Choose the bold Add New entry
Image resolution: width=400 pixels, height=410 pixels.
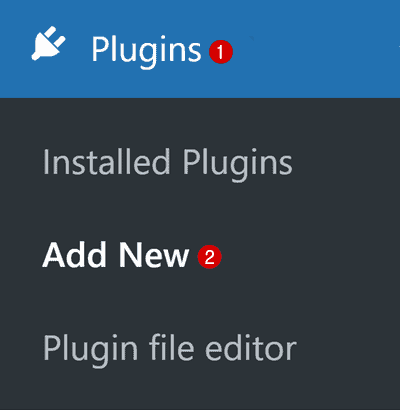(116, 255)
